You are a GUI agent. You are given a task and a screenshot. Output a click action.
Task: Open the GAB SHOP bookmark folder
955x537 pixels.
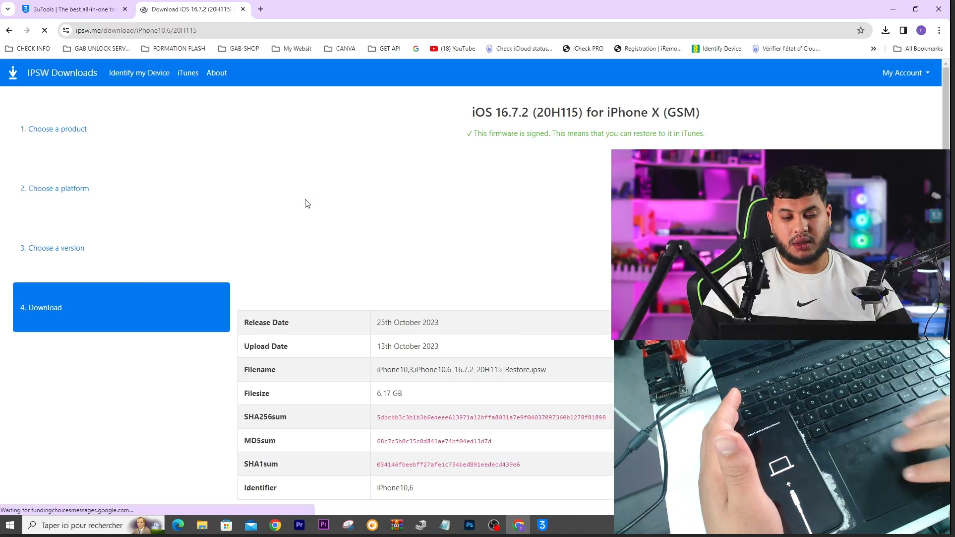click(x=238, y=48)
